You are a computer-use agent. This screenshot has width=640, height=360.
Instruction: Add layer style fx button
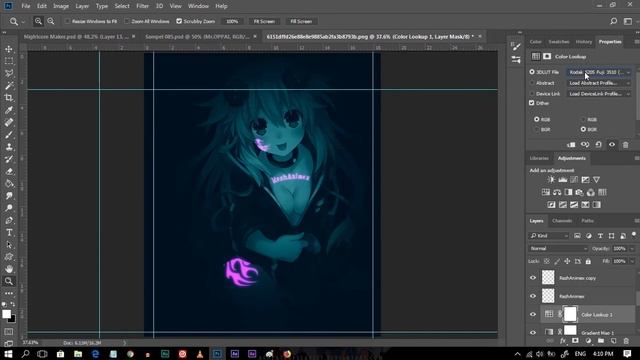563,341
